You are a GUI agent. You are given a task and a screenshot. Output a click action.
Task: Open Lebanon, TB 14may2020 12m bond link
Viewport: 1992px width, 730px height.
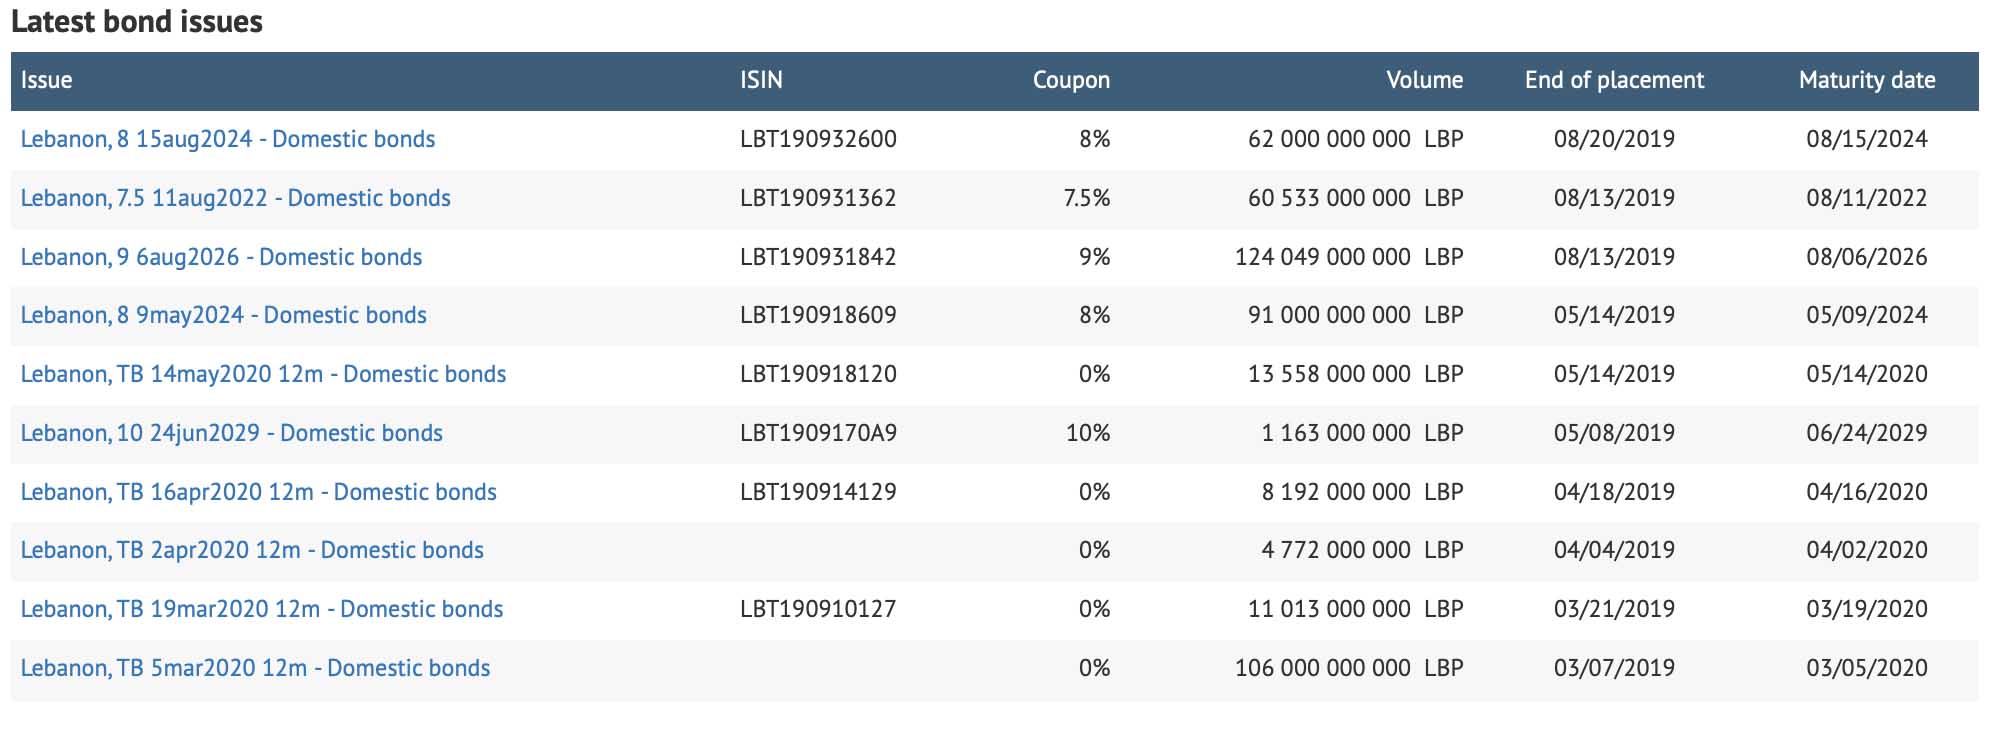tap(263, 374)
